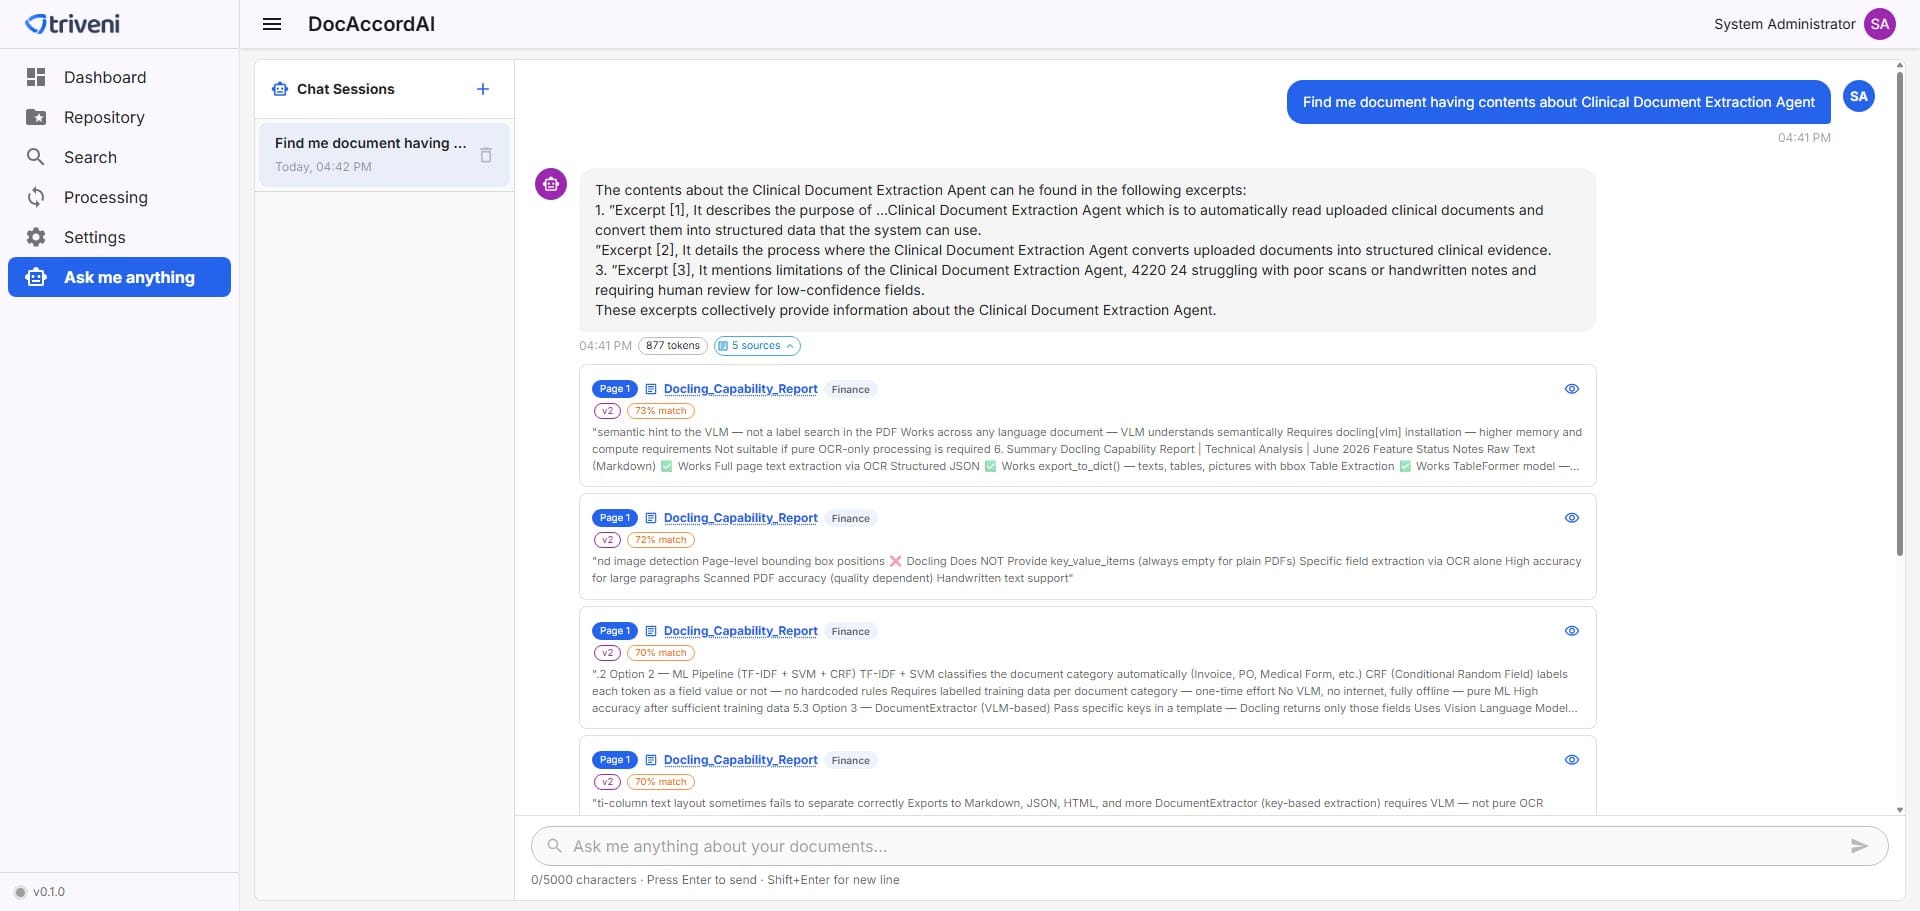
Task: Click the search icon inside the chat input
Action: point(554,846)
